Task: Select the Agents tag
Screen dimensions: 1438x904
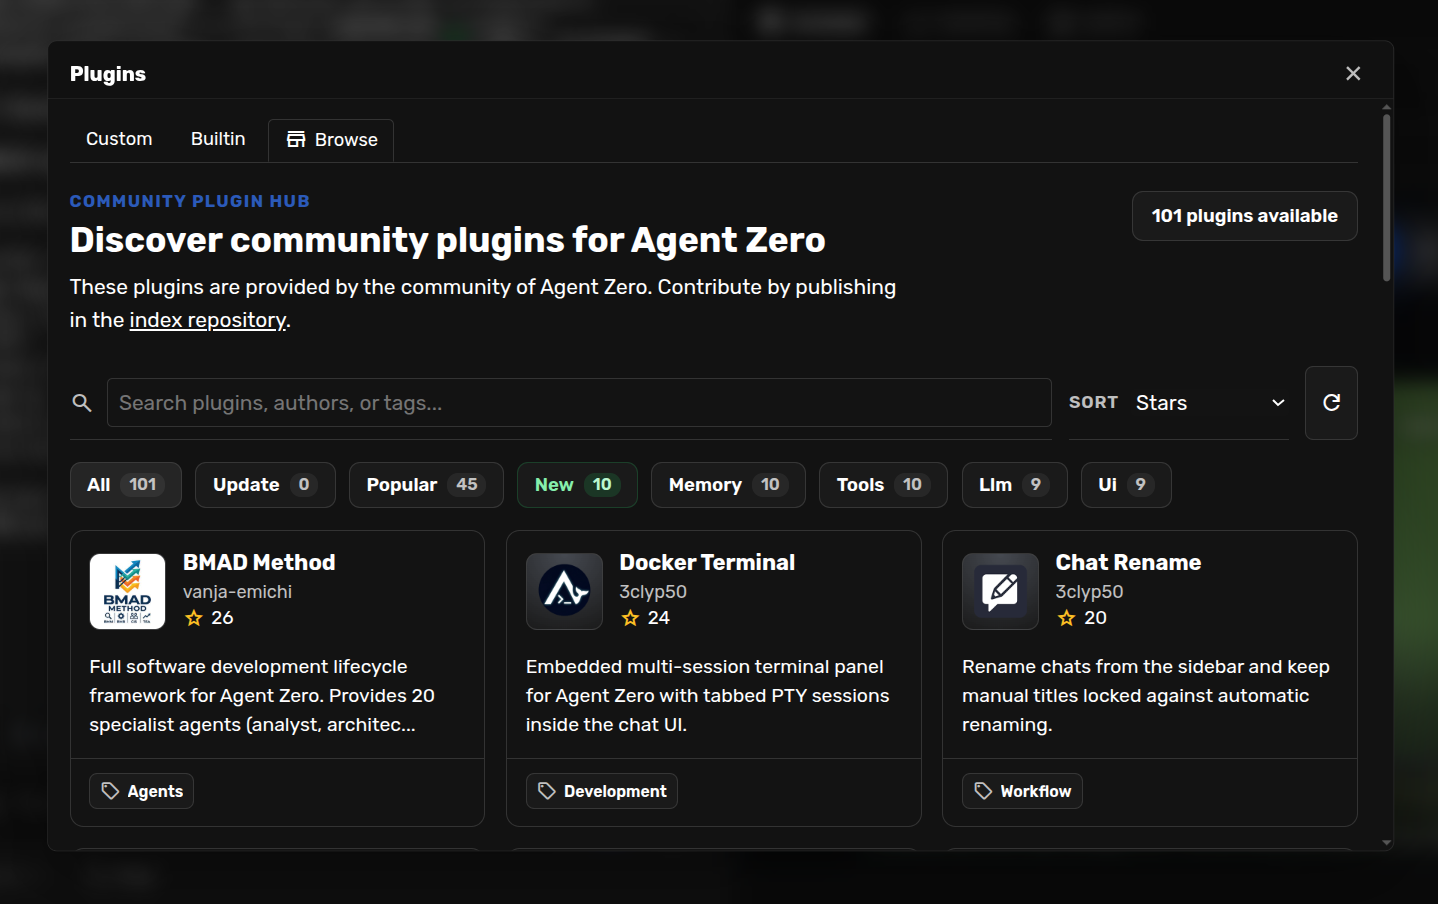Action: point(141,791)
